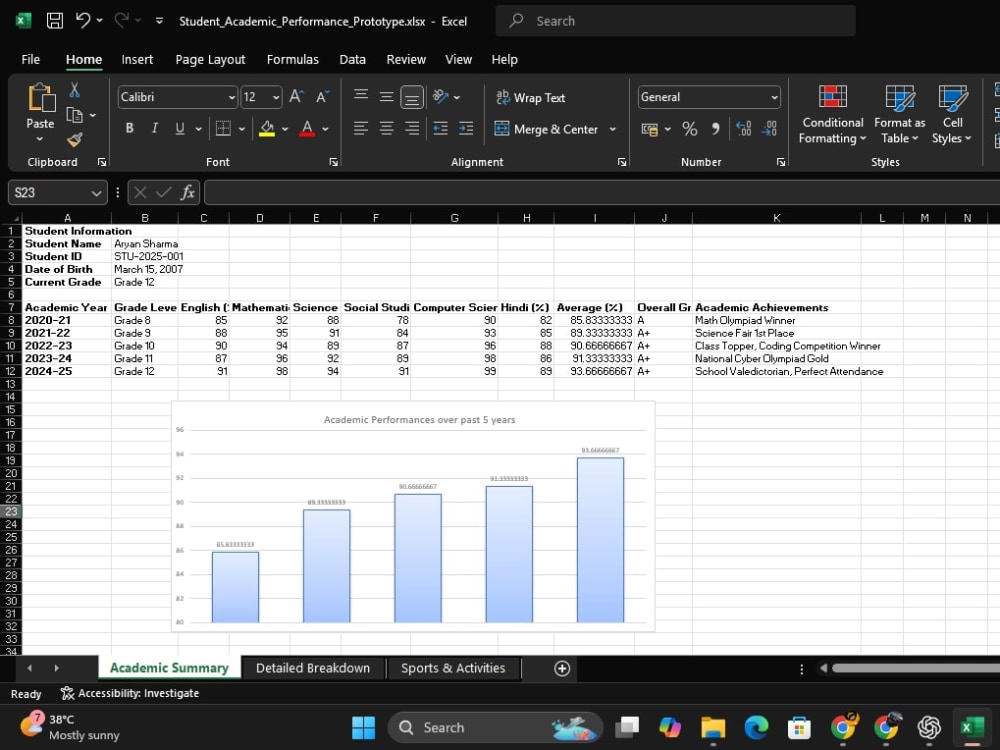The image size is (1000, 750).
Task: Click the Save icon in title bar
Action: pos(55,20)
